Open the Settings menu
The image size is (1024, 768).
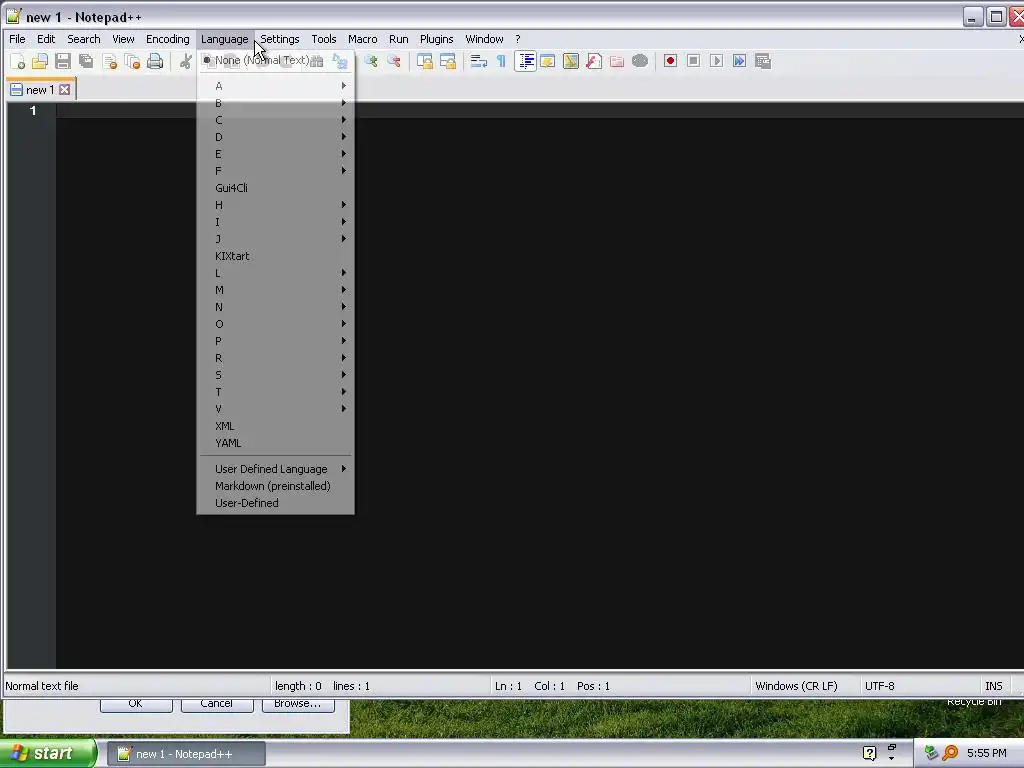280,39
